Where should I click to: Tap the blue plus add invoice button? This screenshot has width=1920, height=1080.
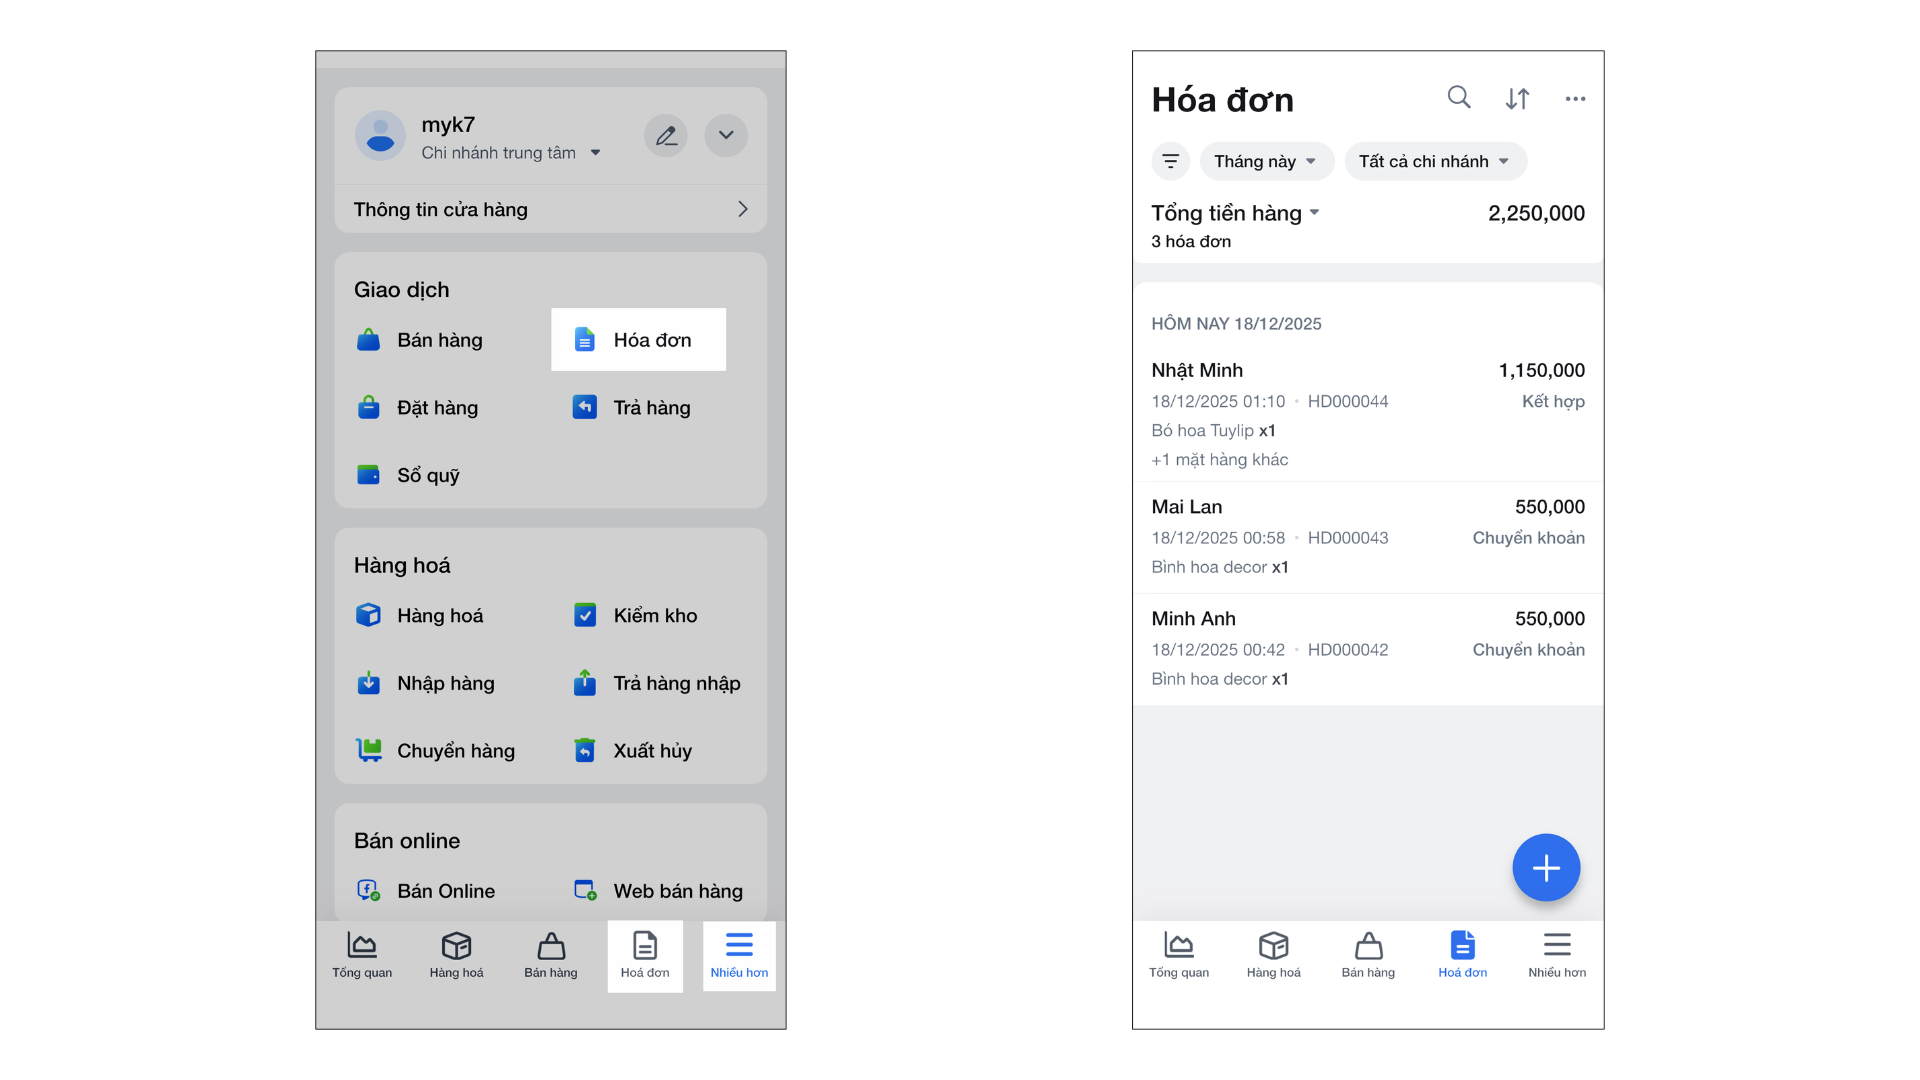1545,868
